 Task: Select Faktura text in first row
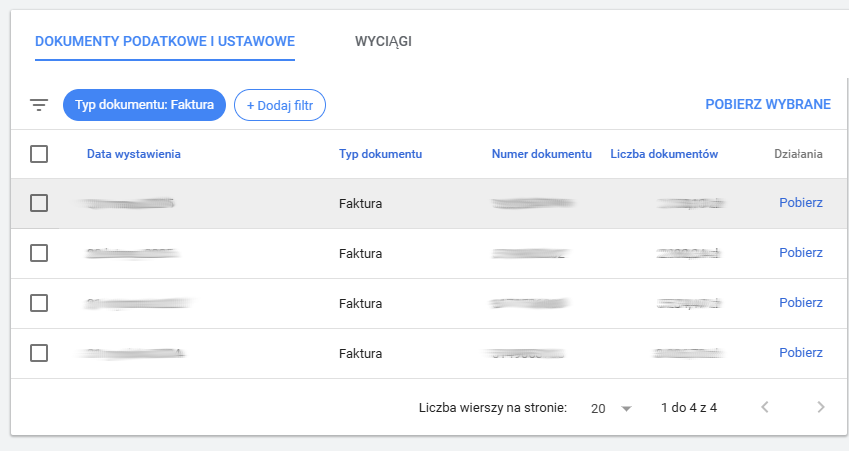[x=361, y=204]
